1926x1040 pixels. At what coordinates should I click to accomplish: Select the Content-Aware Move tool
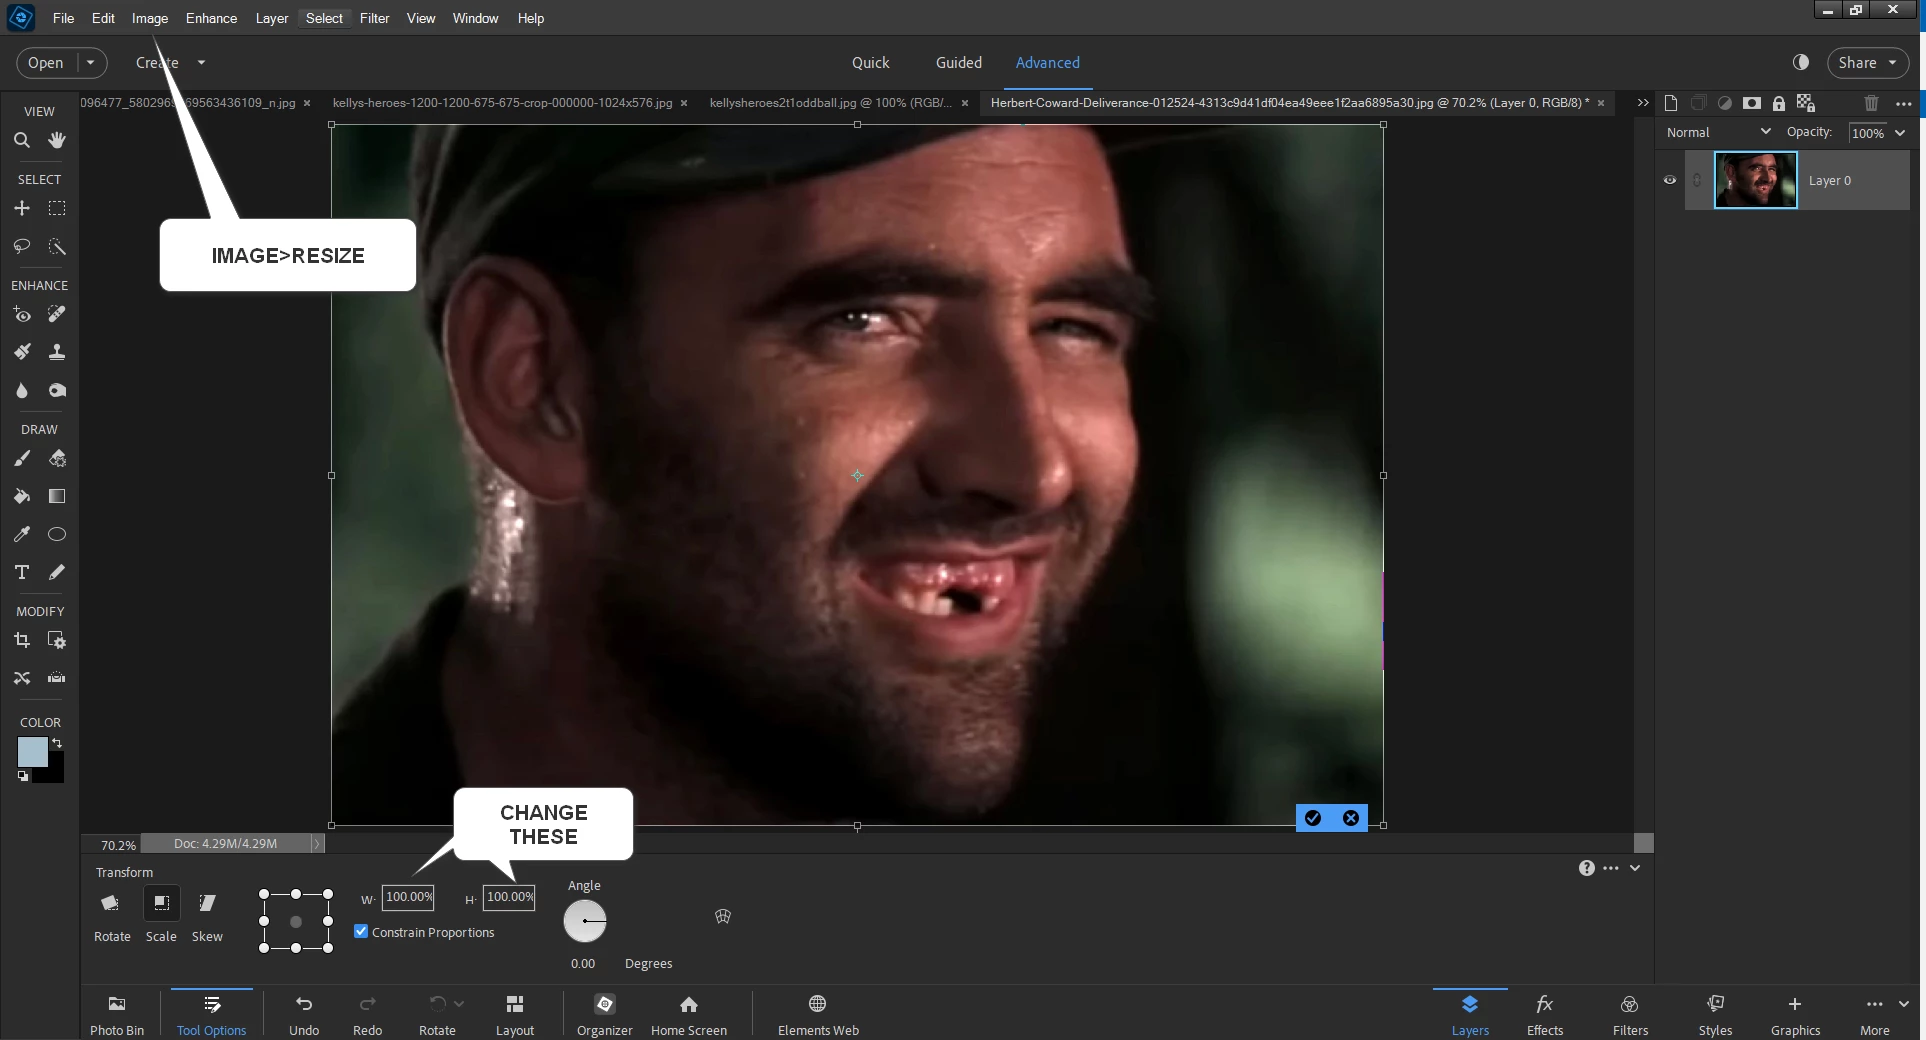coord(22,678)
